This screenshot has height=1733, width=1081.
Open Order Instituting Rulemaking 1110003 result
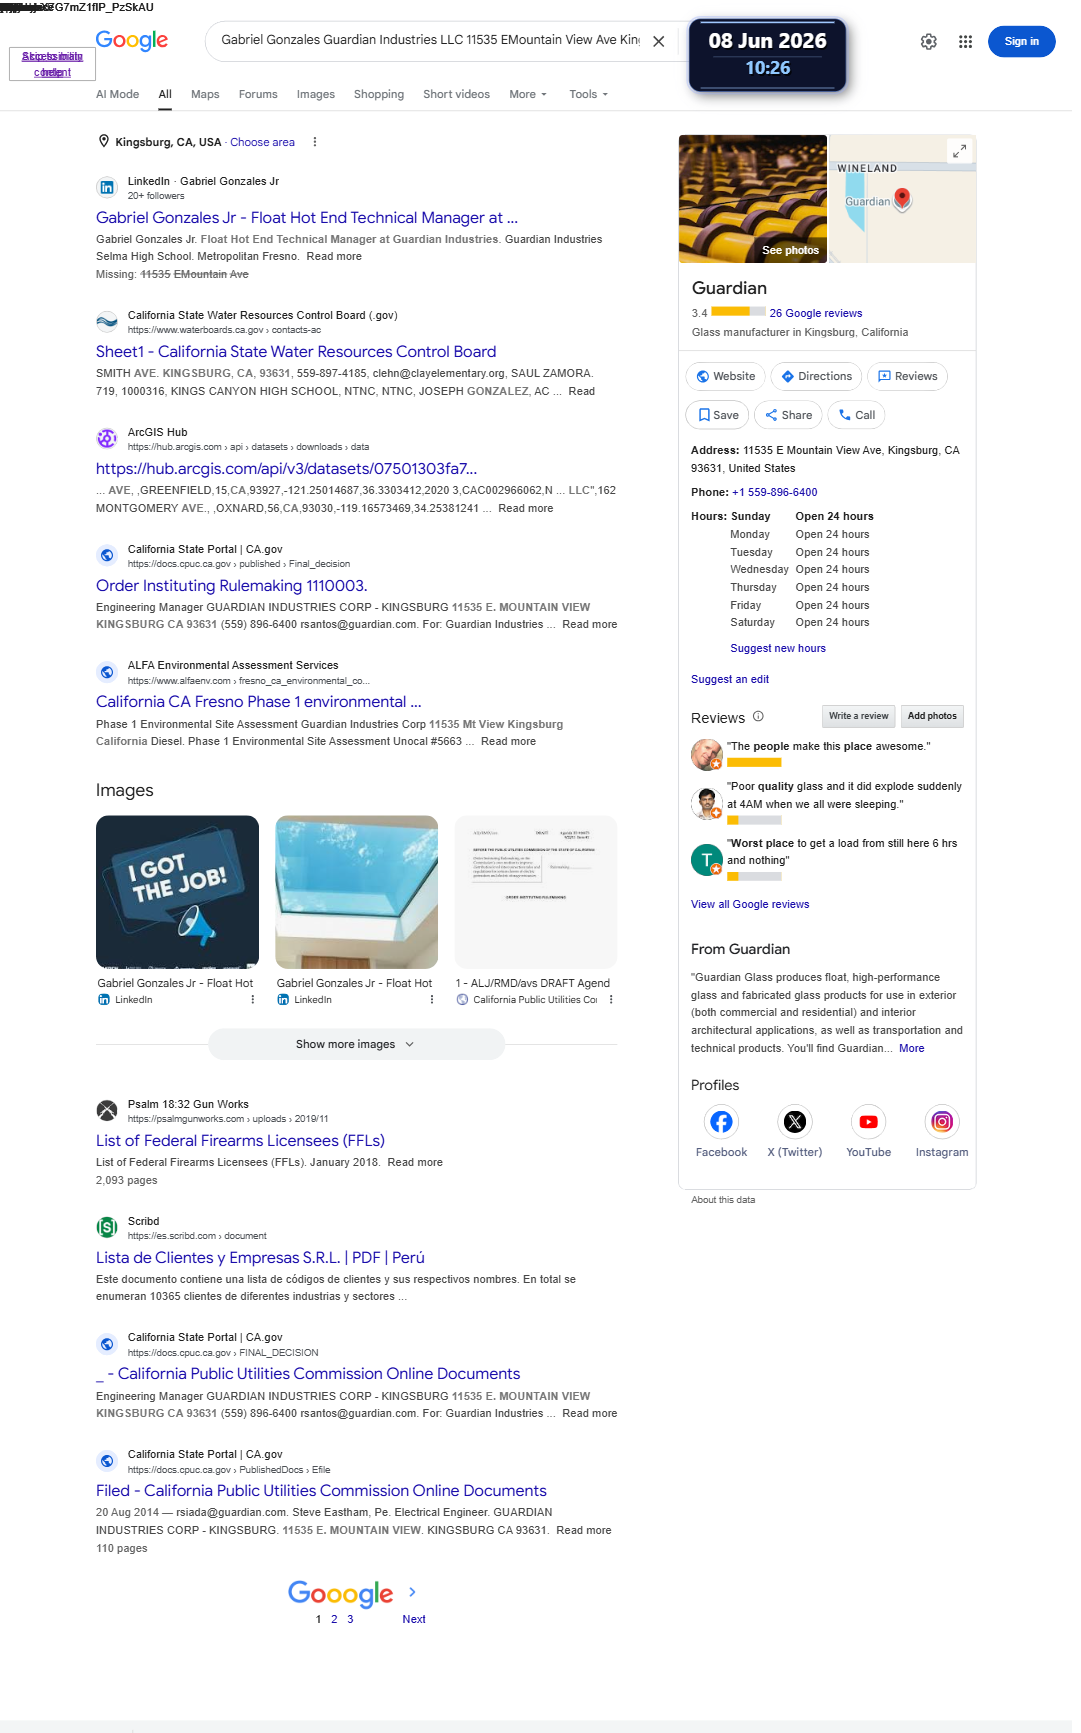click(x=232, y=586)
